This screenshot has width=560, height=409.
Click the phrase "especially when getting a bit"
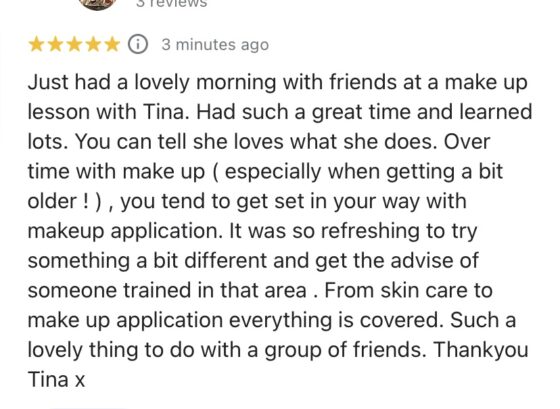[364, 172]
